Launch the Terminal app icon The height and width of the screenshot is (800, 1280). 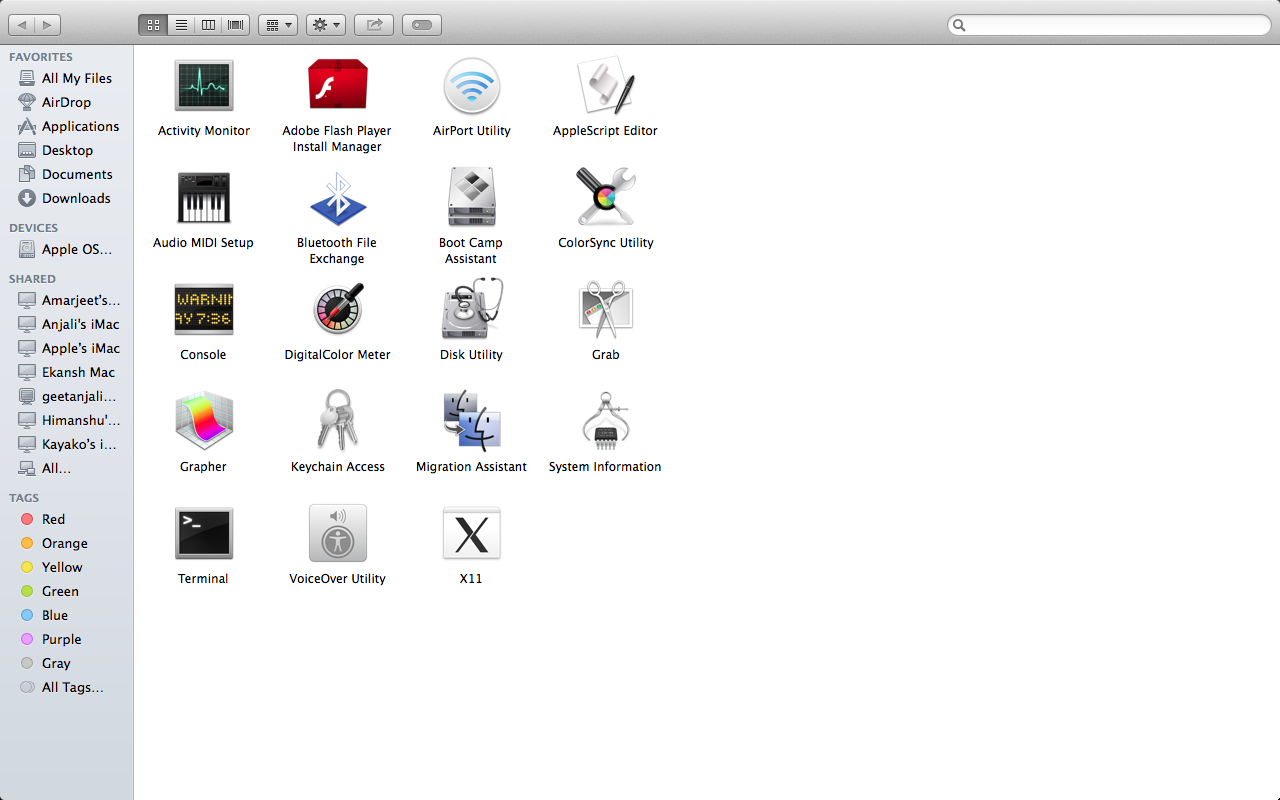[x=204, y=533]
